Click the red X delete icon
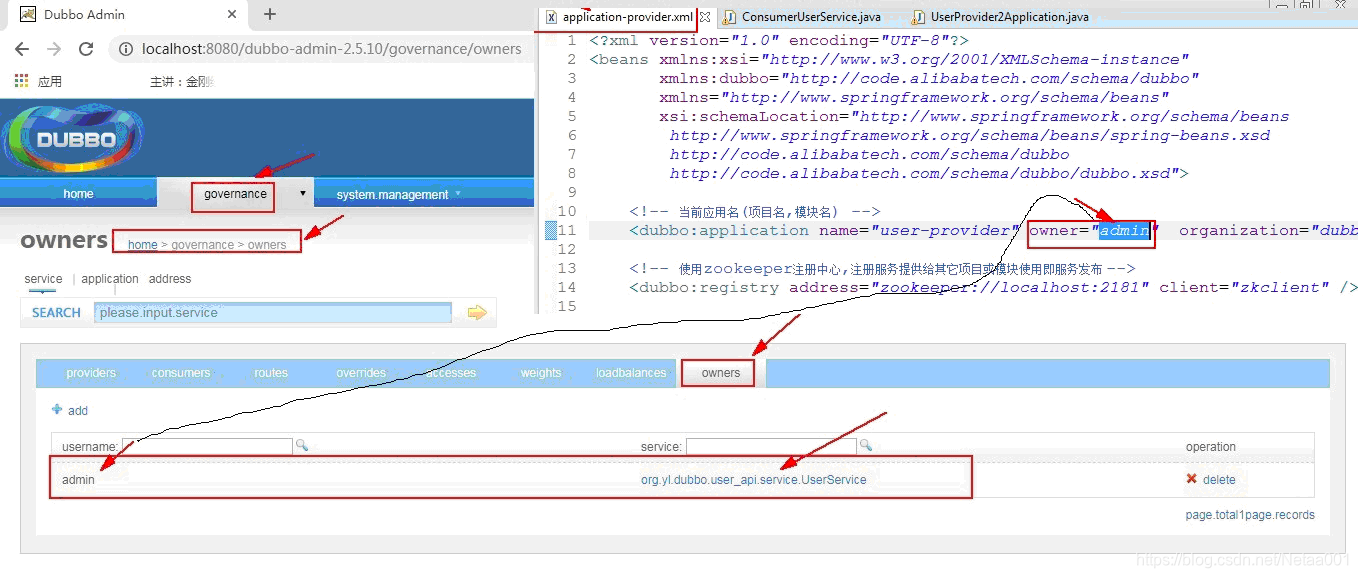This screenshot has width=1358, height=578. coord(1191,479)
